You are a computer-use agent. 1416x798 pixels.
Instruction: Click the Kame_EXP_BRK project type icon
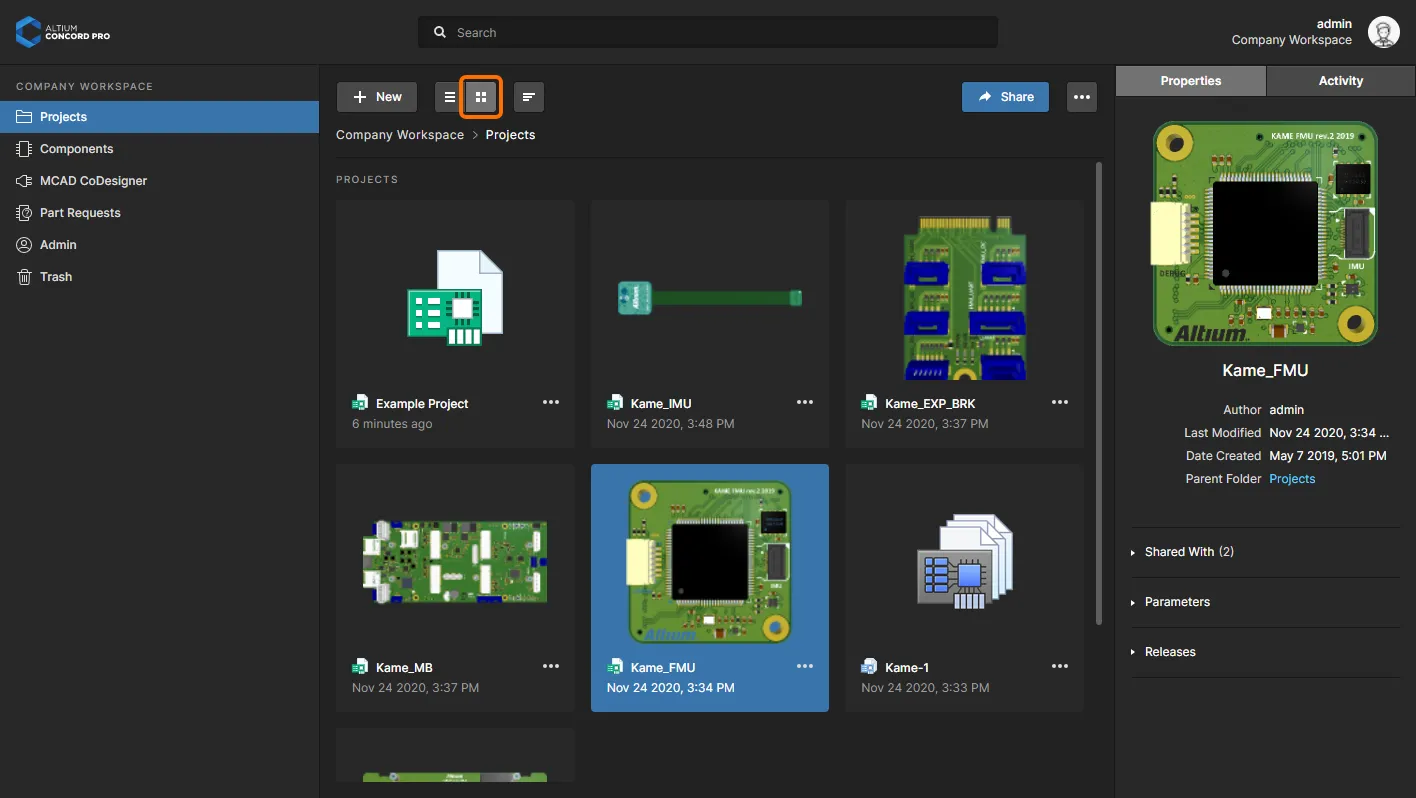(869, 403)
